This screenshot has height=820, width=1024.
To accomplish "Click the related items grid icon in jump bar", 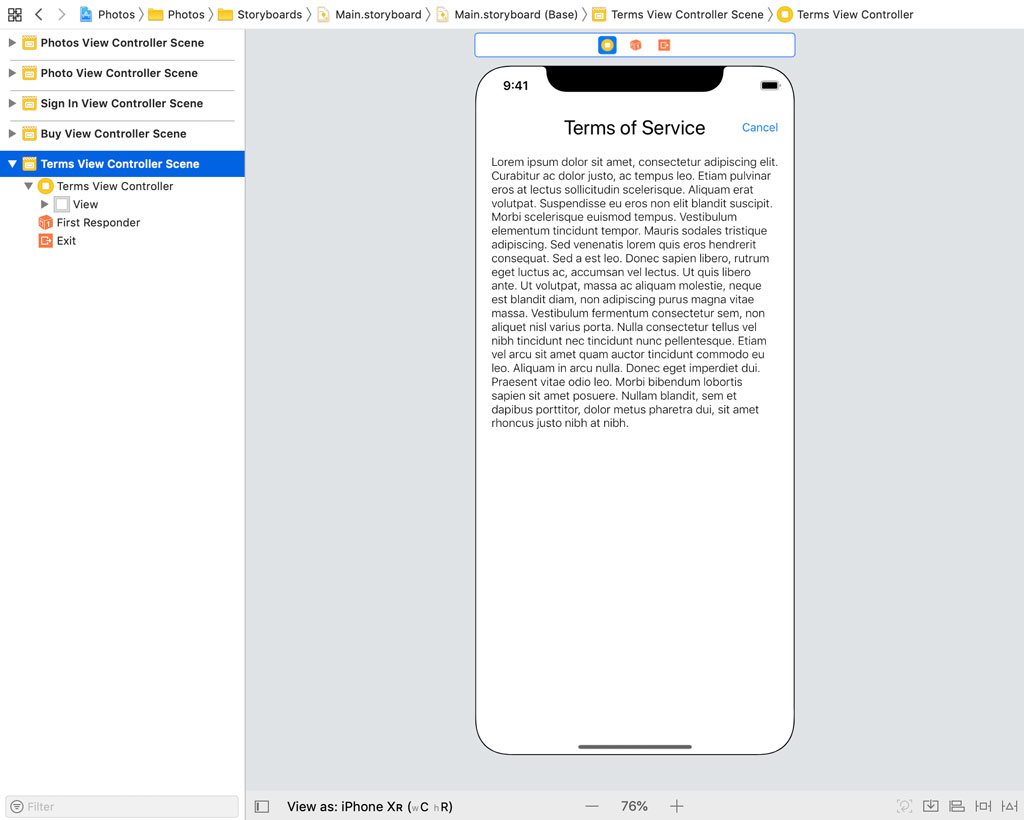I will coord(14,14).
